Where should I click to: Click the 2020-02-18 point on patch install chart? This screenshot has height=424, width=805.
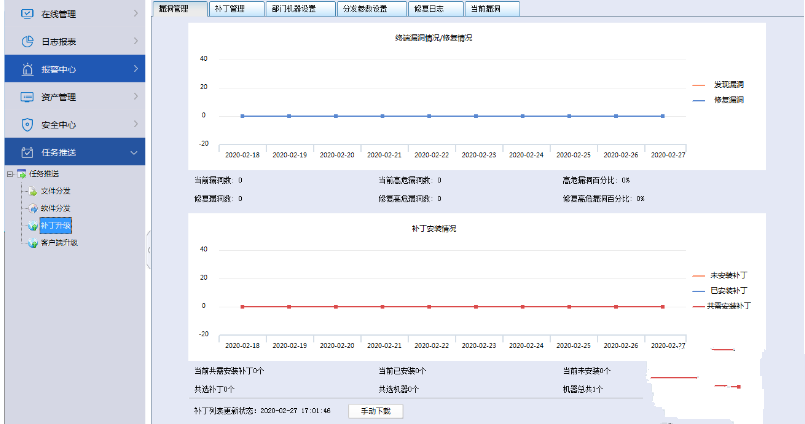click(242, 307)
